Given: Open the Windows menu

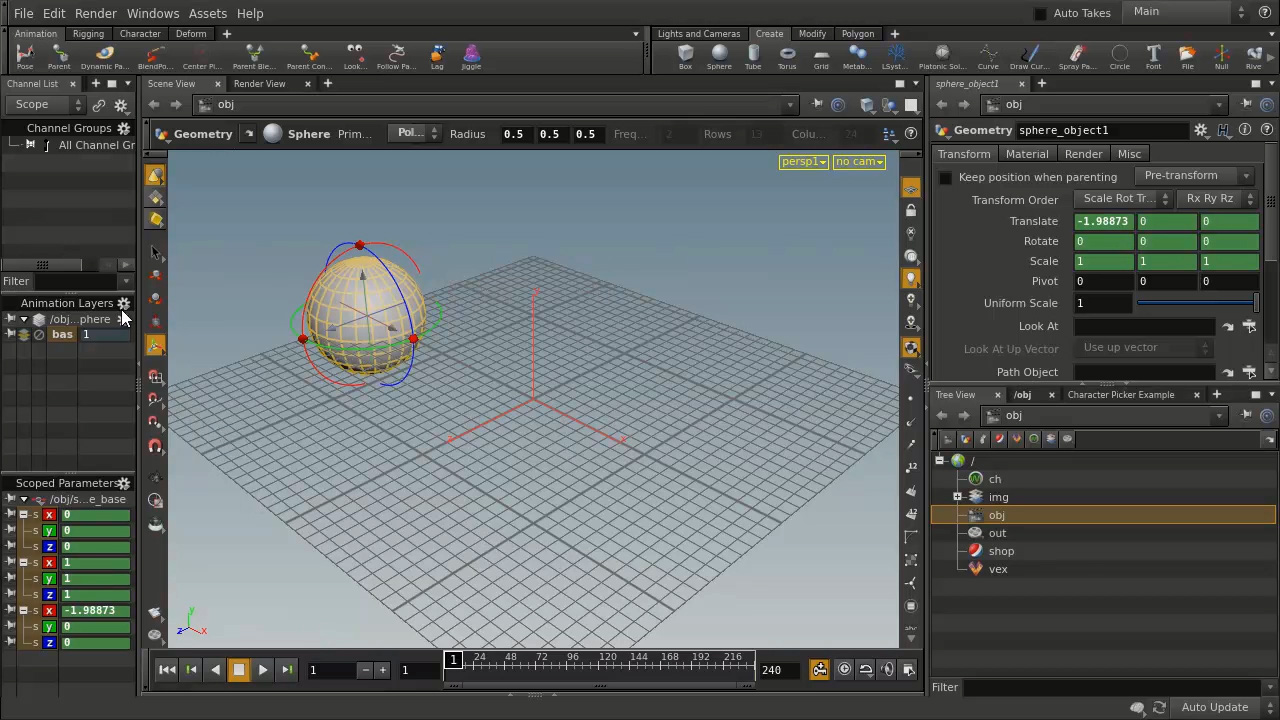Looking at the screenshot, I should pyautogui.click(x=152, y=13).
